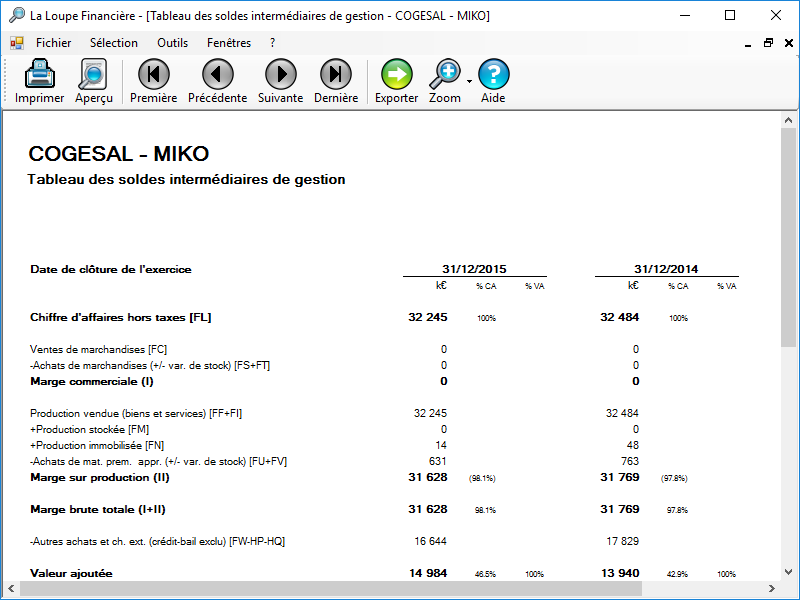
Task: Click '+Production immobilisée [FN]' row label
Action: point(97,445)
